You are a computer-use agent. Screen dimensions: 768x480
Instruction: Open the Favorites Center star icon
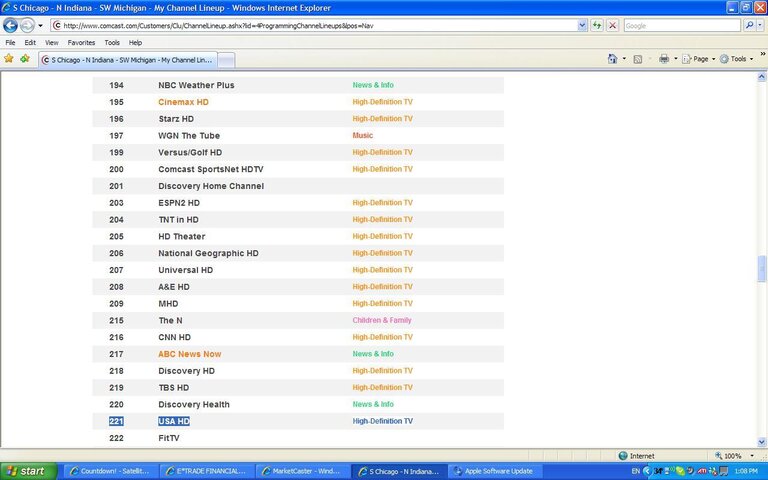pos(9,59)
